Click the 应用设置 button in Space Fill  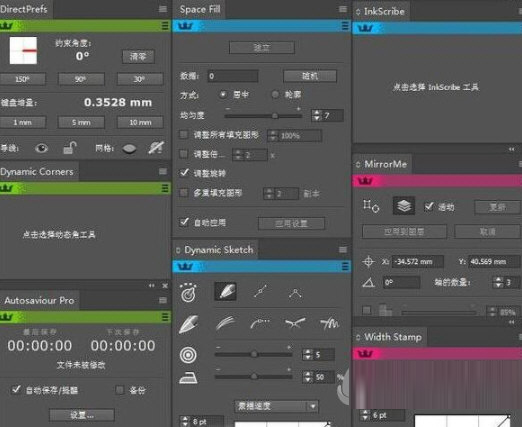click(x=291, y=224)
